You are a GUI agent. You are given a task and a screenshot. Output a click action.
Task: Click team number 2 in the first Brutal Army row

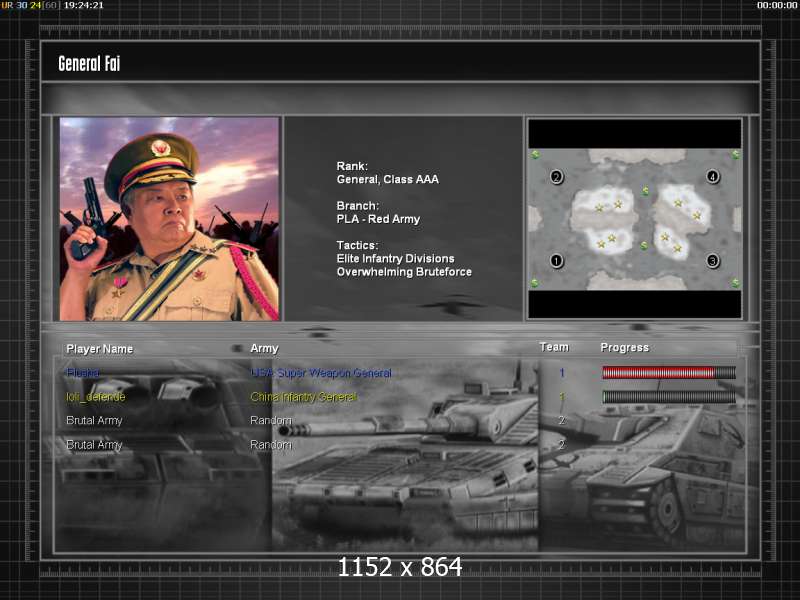point(562,420)
